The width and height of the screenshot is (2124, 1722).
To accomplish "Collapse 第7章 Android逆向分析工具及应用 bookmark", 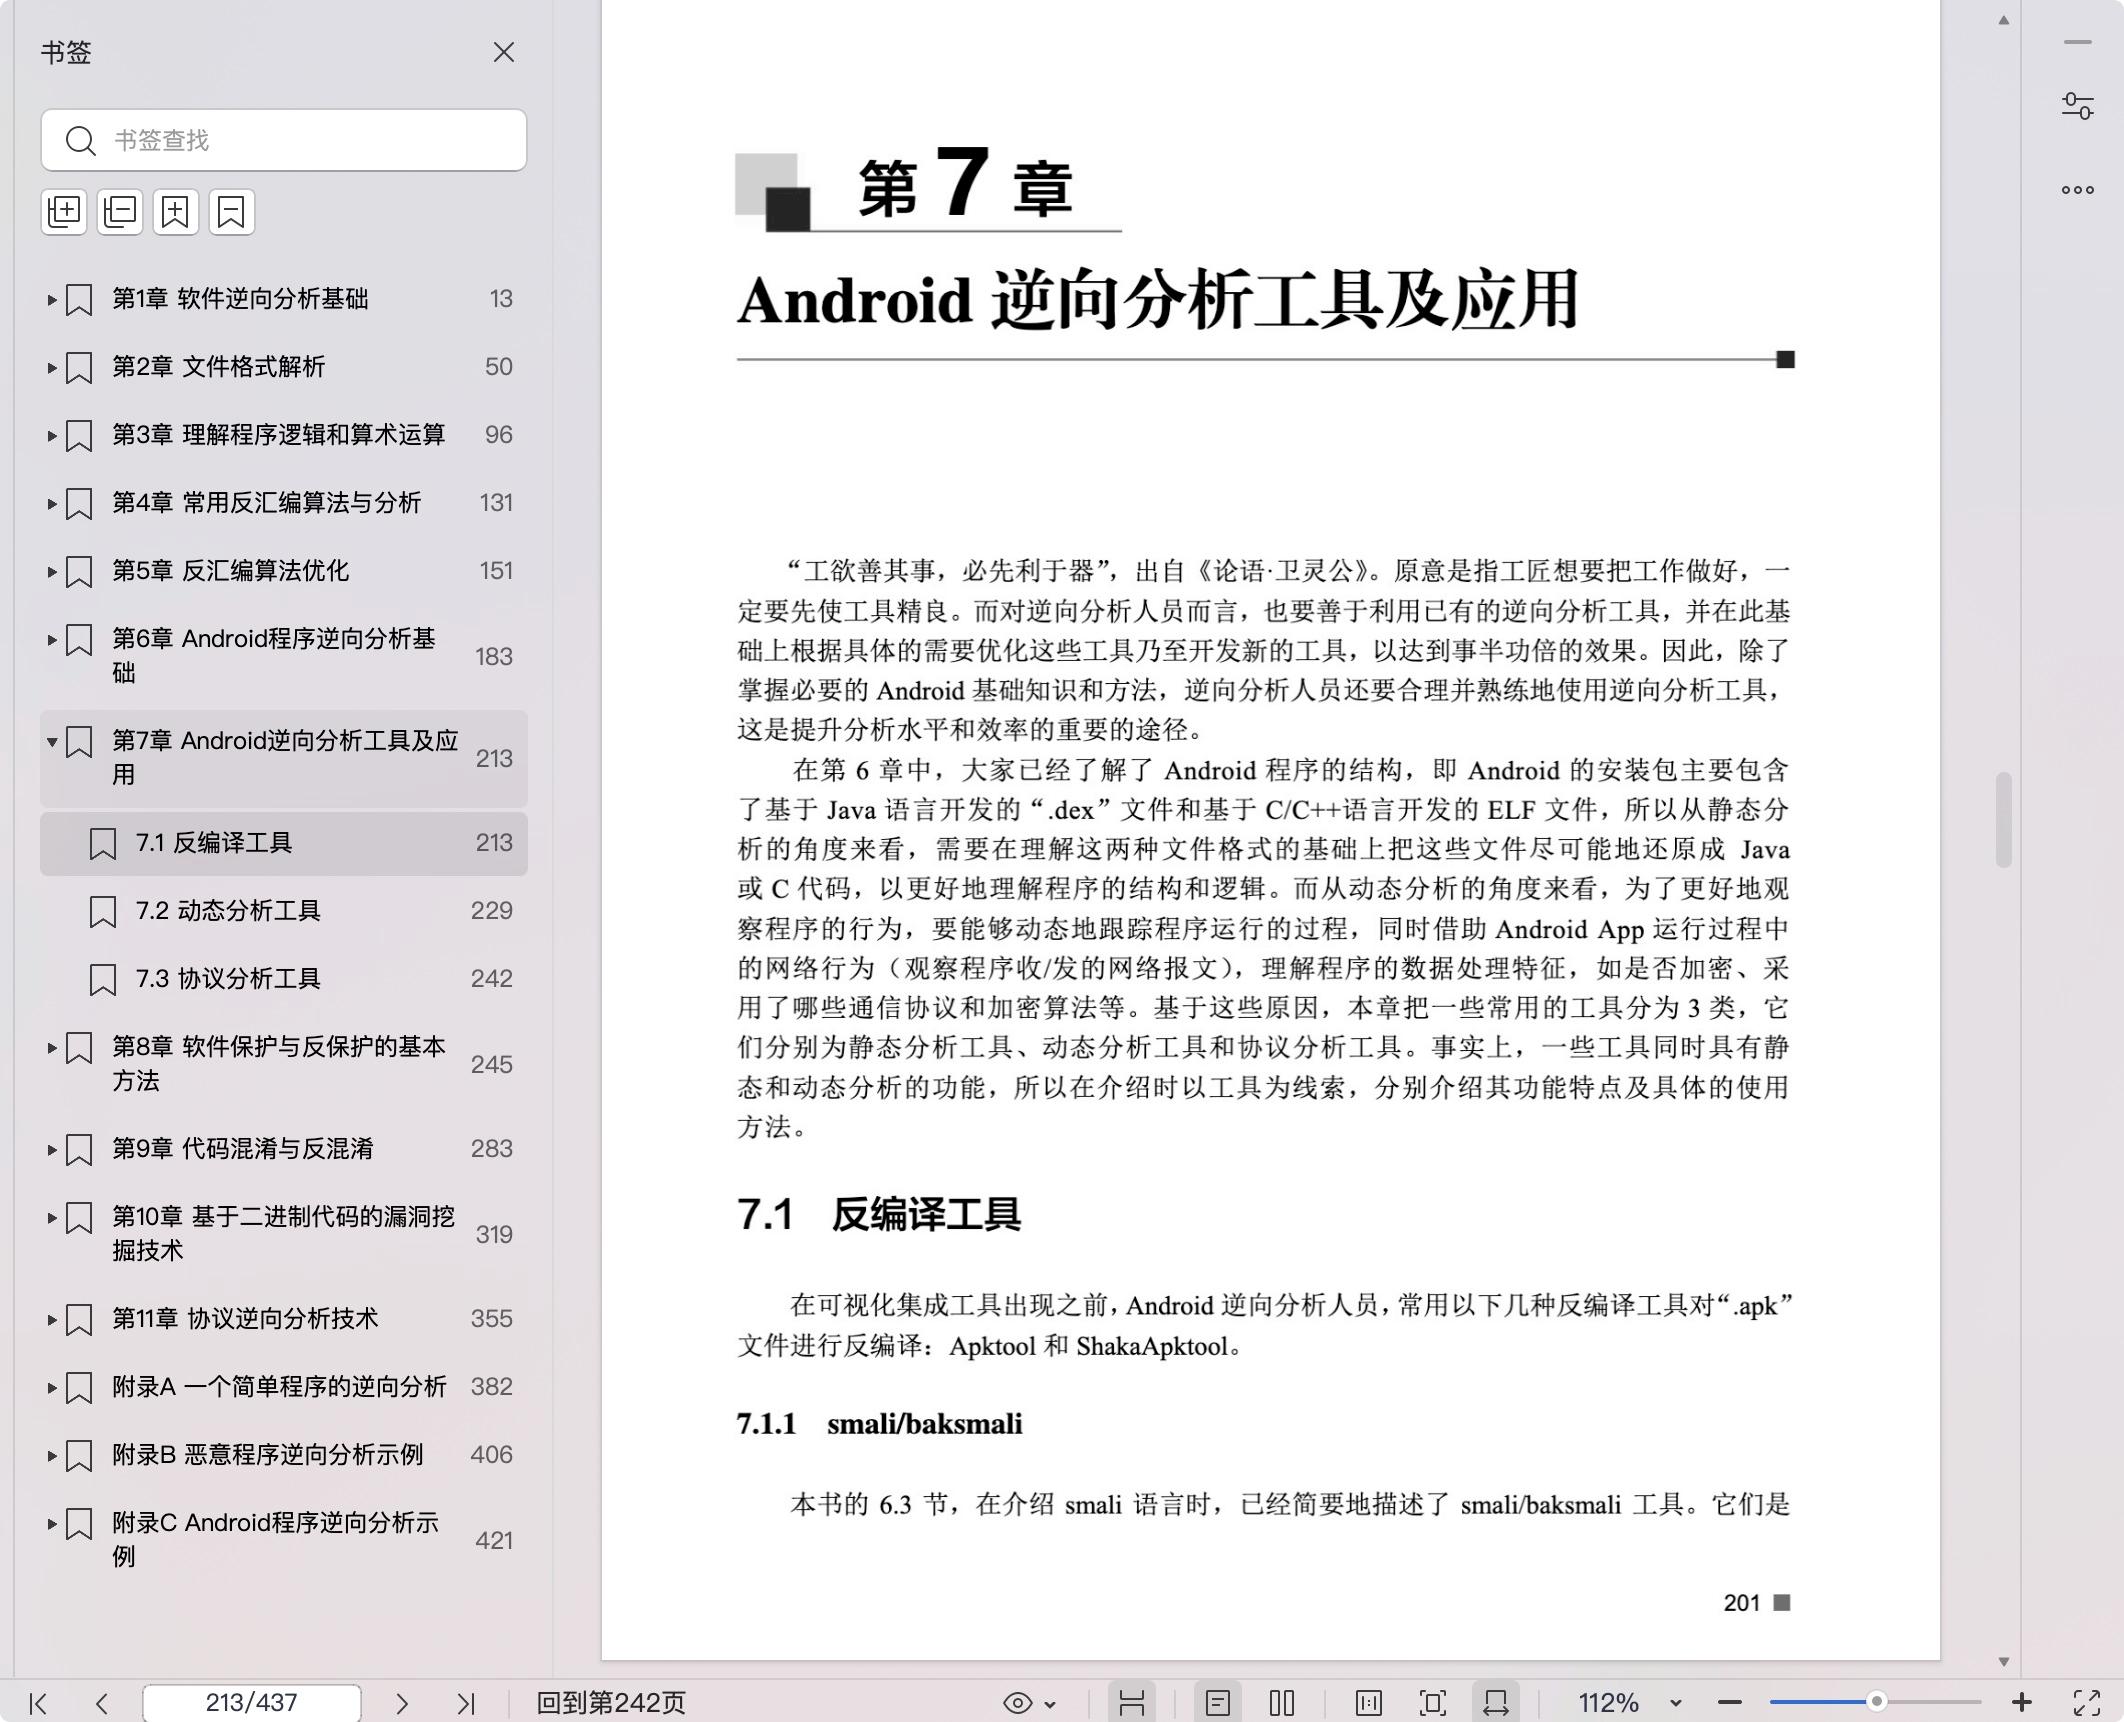I will 51,741.
